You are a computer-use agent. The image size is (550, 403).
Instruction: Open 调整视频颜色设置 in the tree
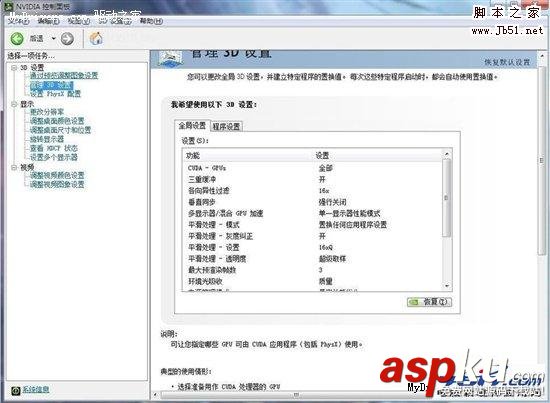tap(57, 175)
